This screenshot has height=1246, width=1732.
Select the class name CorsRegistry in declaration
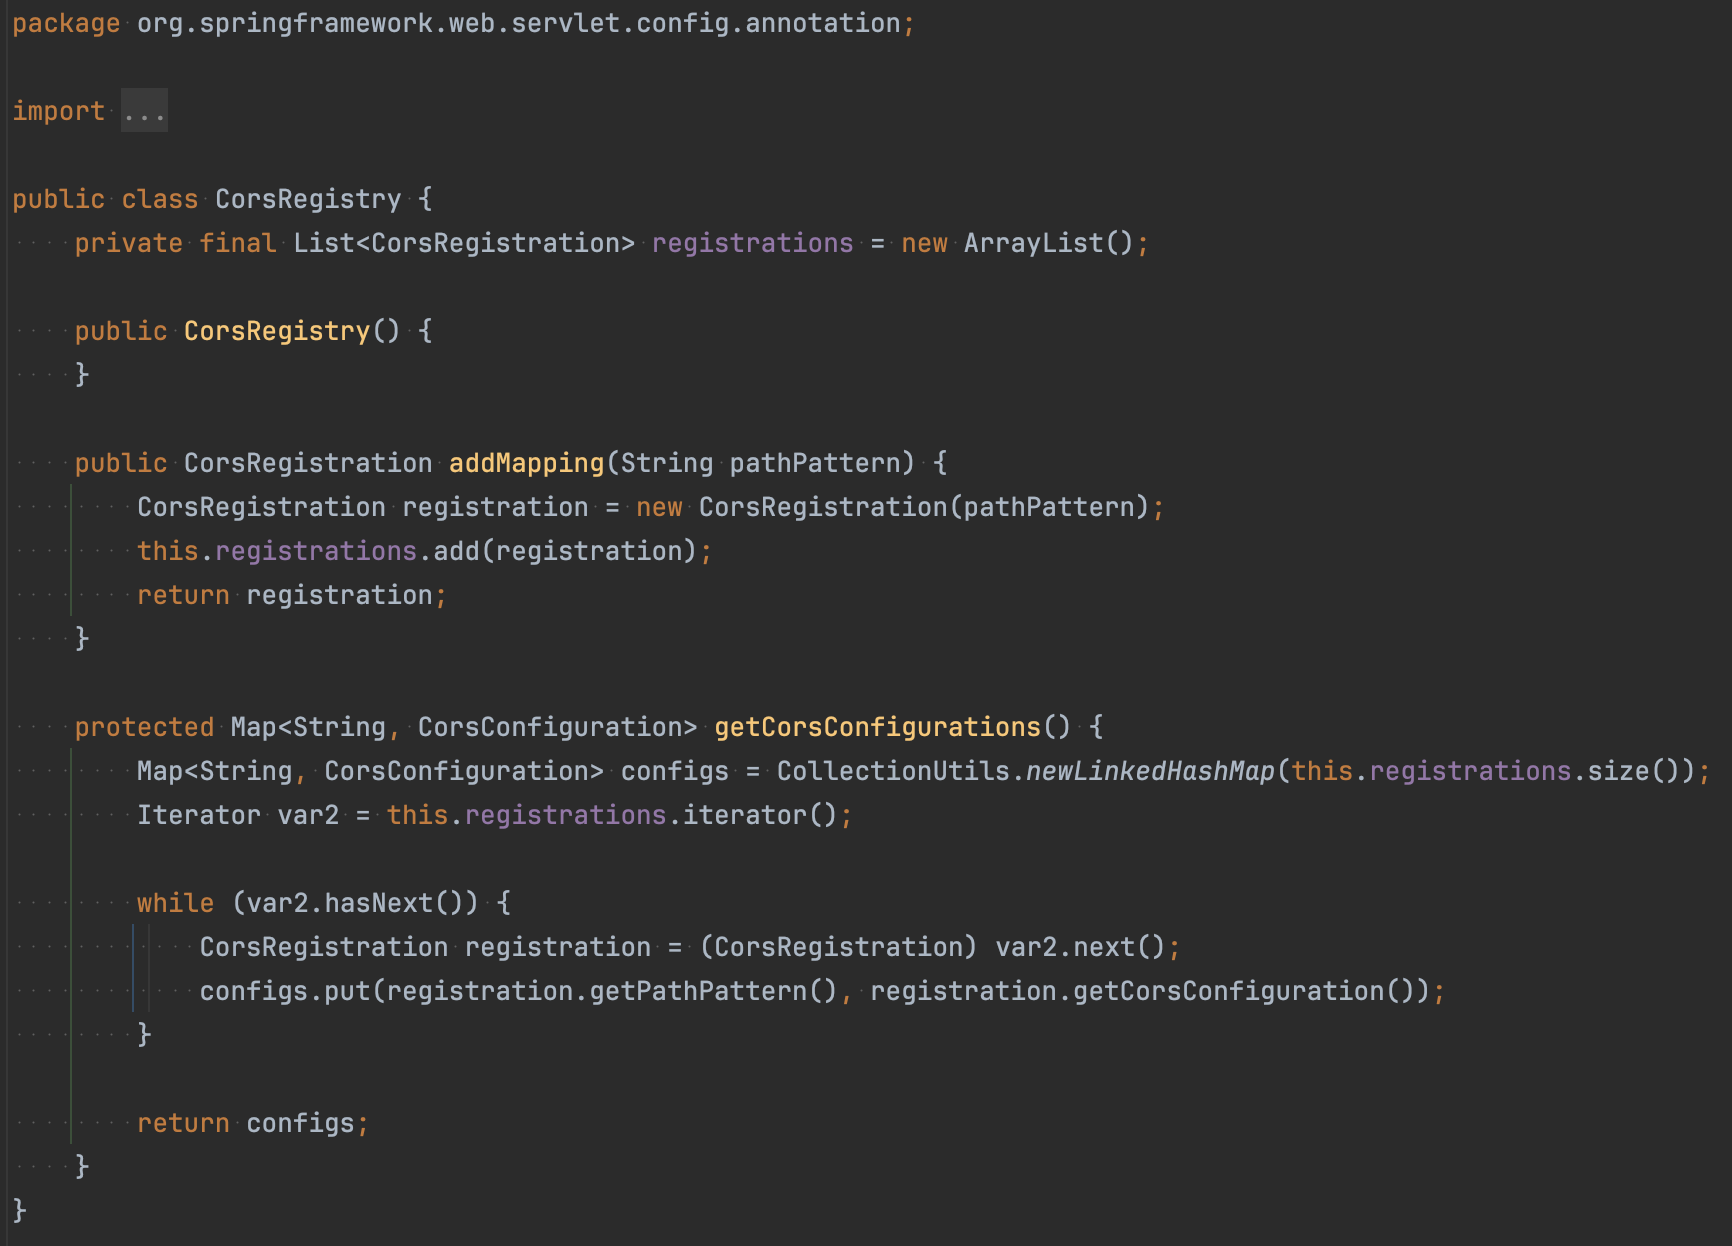pyautogui.click(x=308, y=199)
